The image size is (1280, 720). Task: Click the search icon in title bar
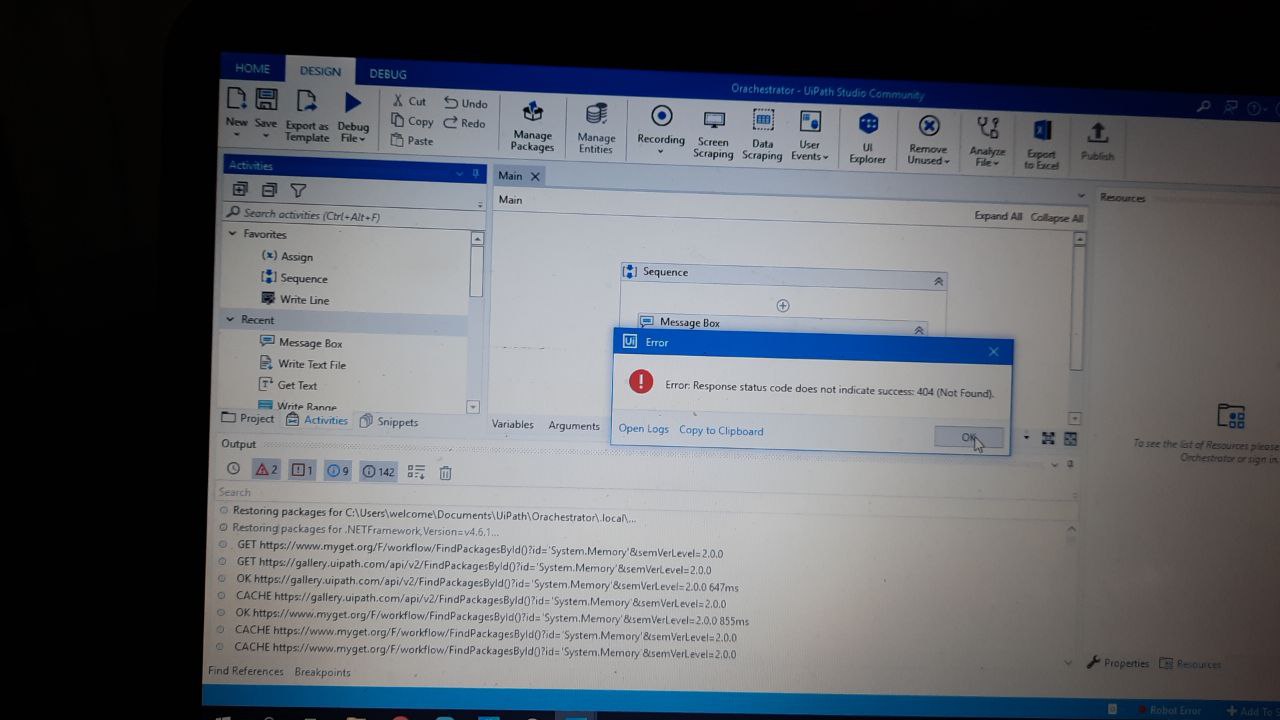[1204, 107]
